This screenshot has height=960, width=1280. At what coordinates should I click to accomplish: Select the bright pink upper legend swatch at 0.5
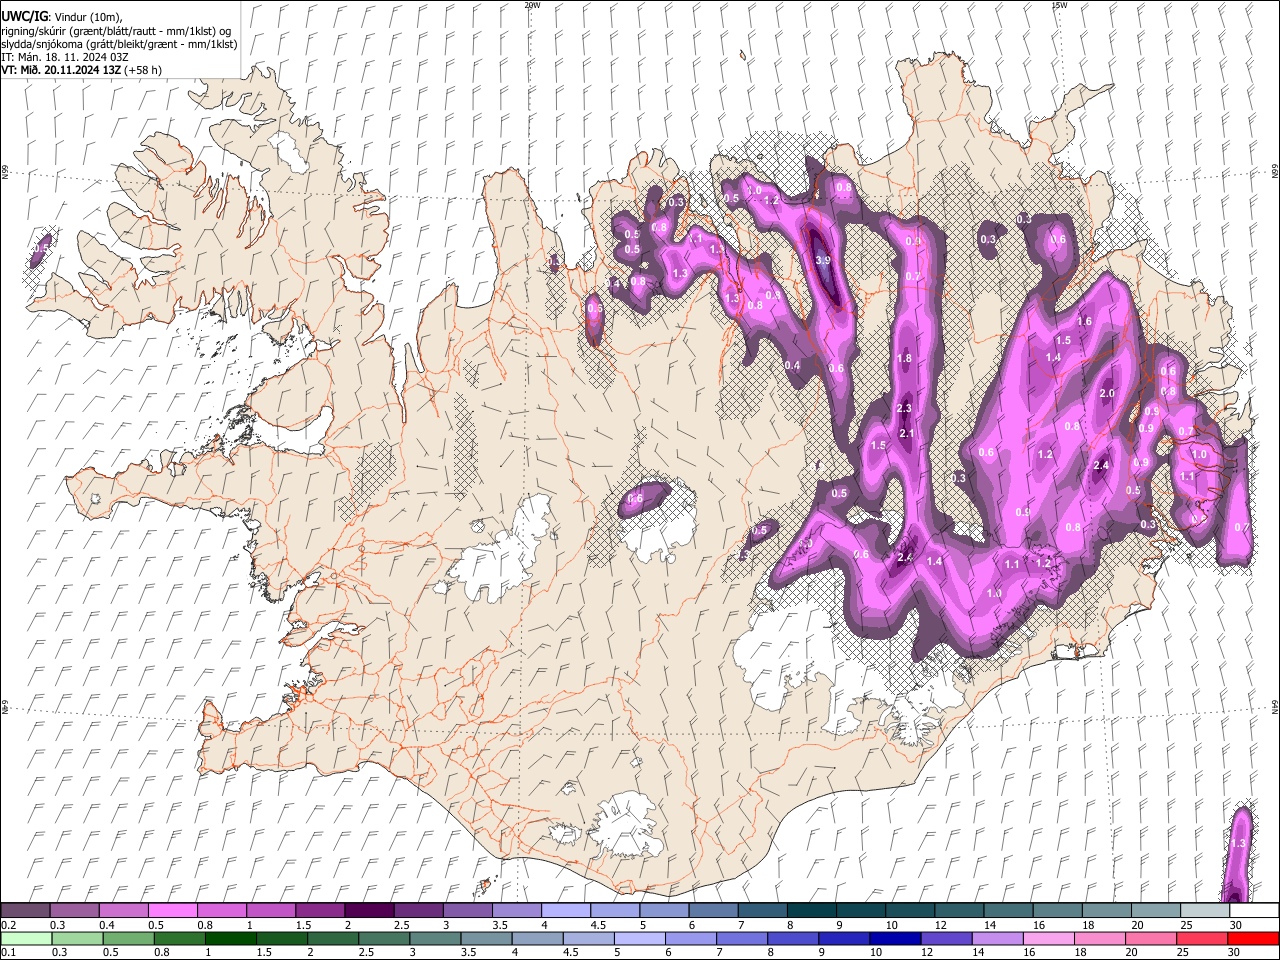(x=172, y=910)
